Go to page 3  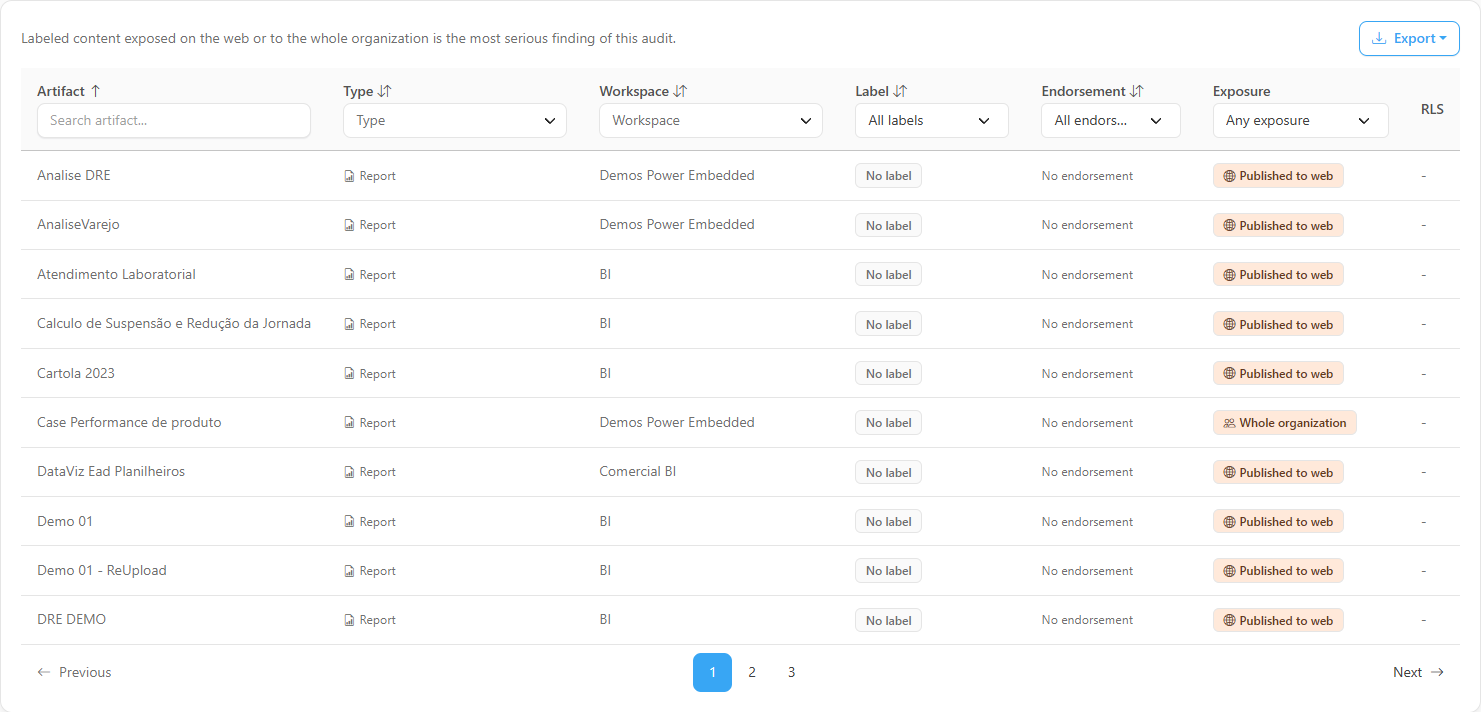[x=791, y=673]
